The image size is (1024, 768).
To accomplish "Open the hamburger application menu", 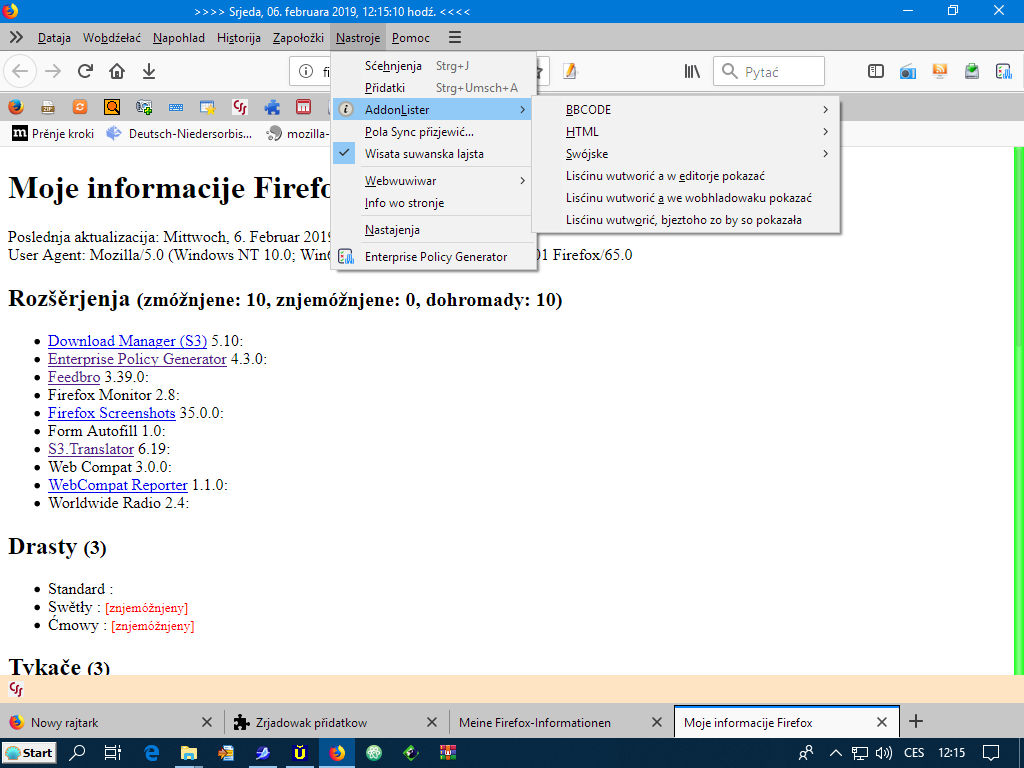I will [x=455, y=37].
